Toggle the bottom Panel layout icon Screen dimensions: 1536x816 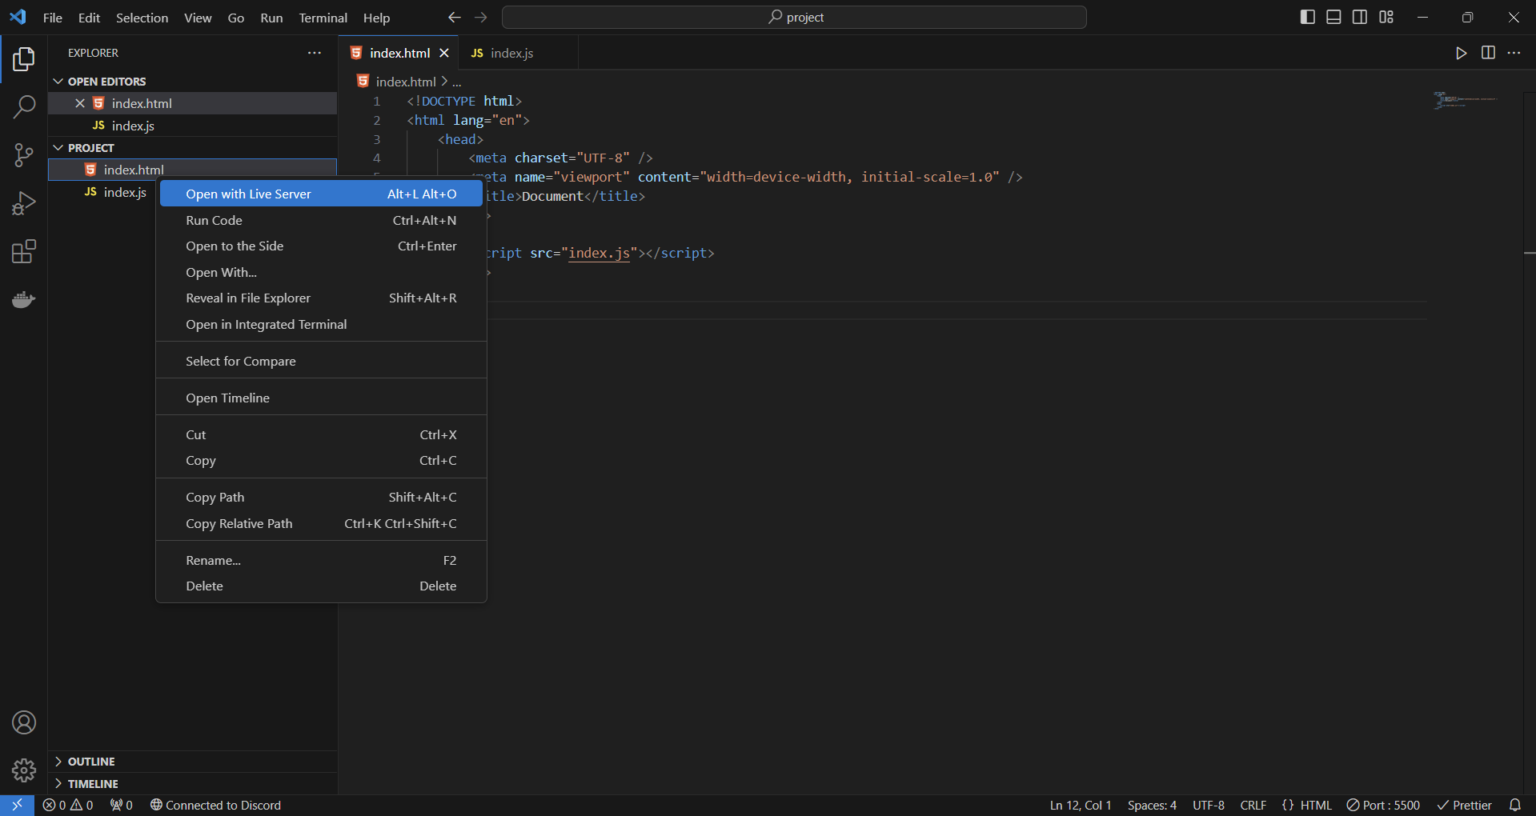pos(1333,17)
